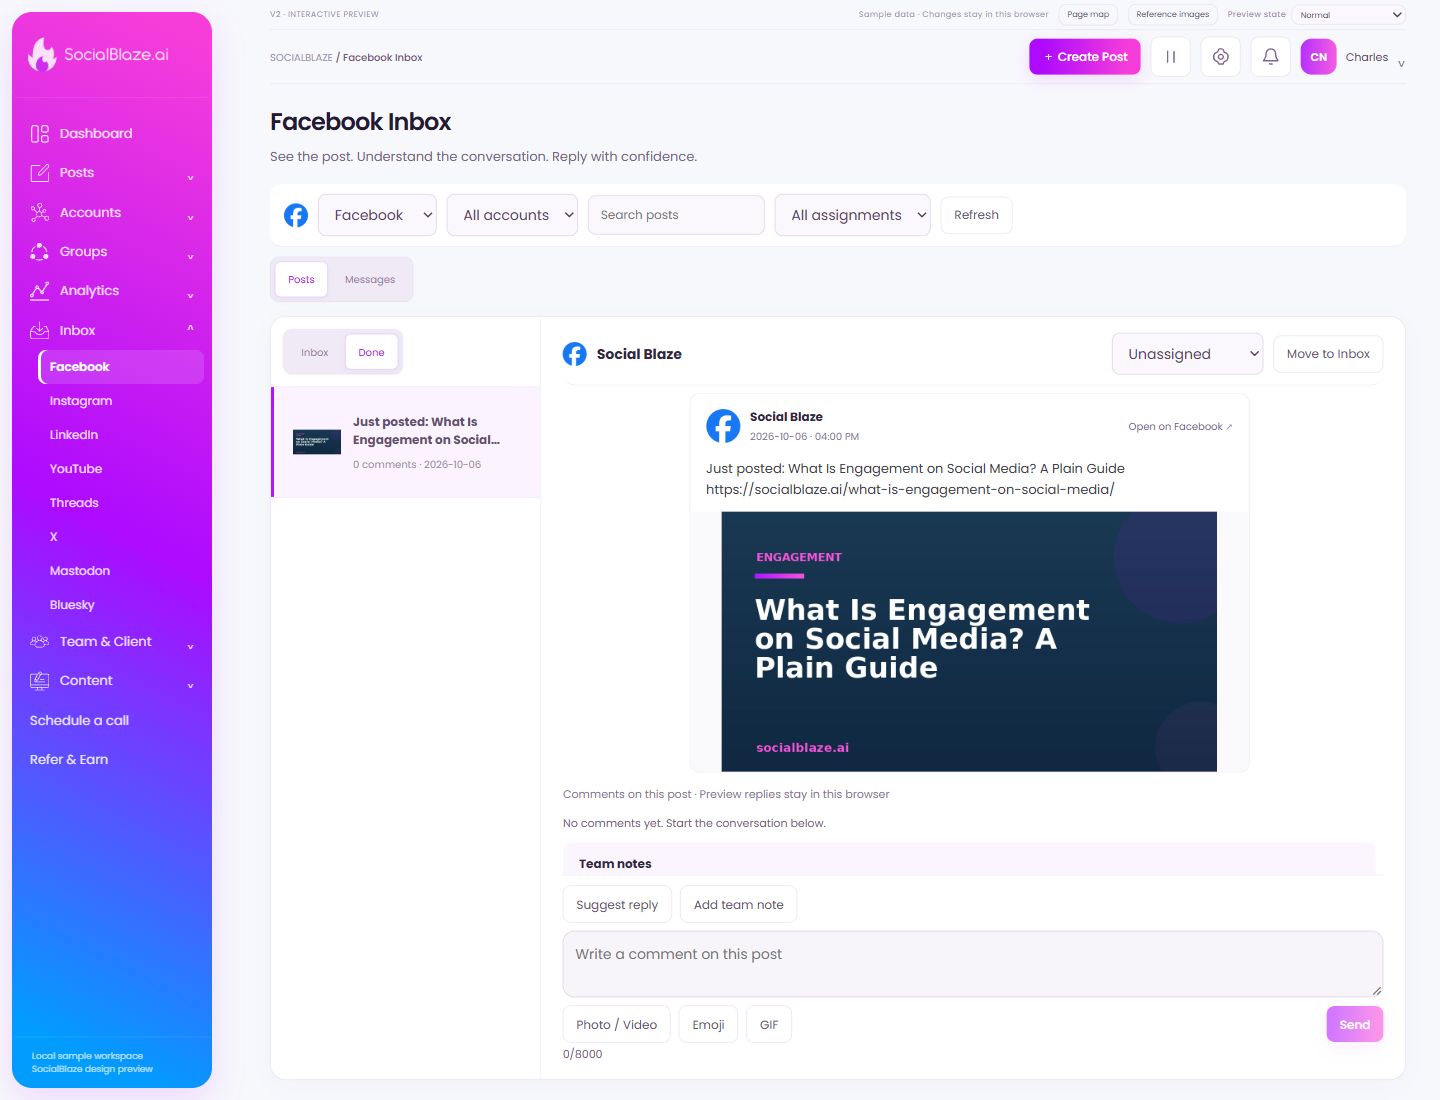The image size is (1440, 1100).
Task: Open the Unassigned assignee dropdown
Action: (1187, 354)
